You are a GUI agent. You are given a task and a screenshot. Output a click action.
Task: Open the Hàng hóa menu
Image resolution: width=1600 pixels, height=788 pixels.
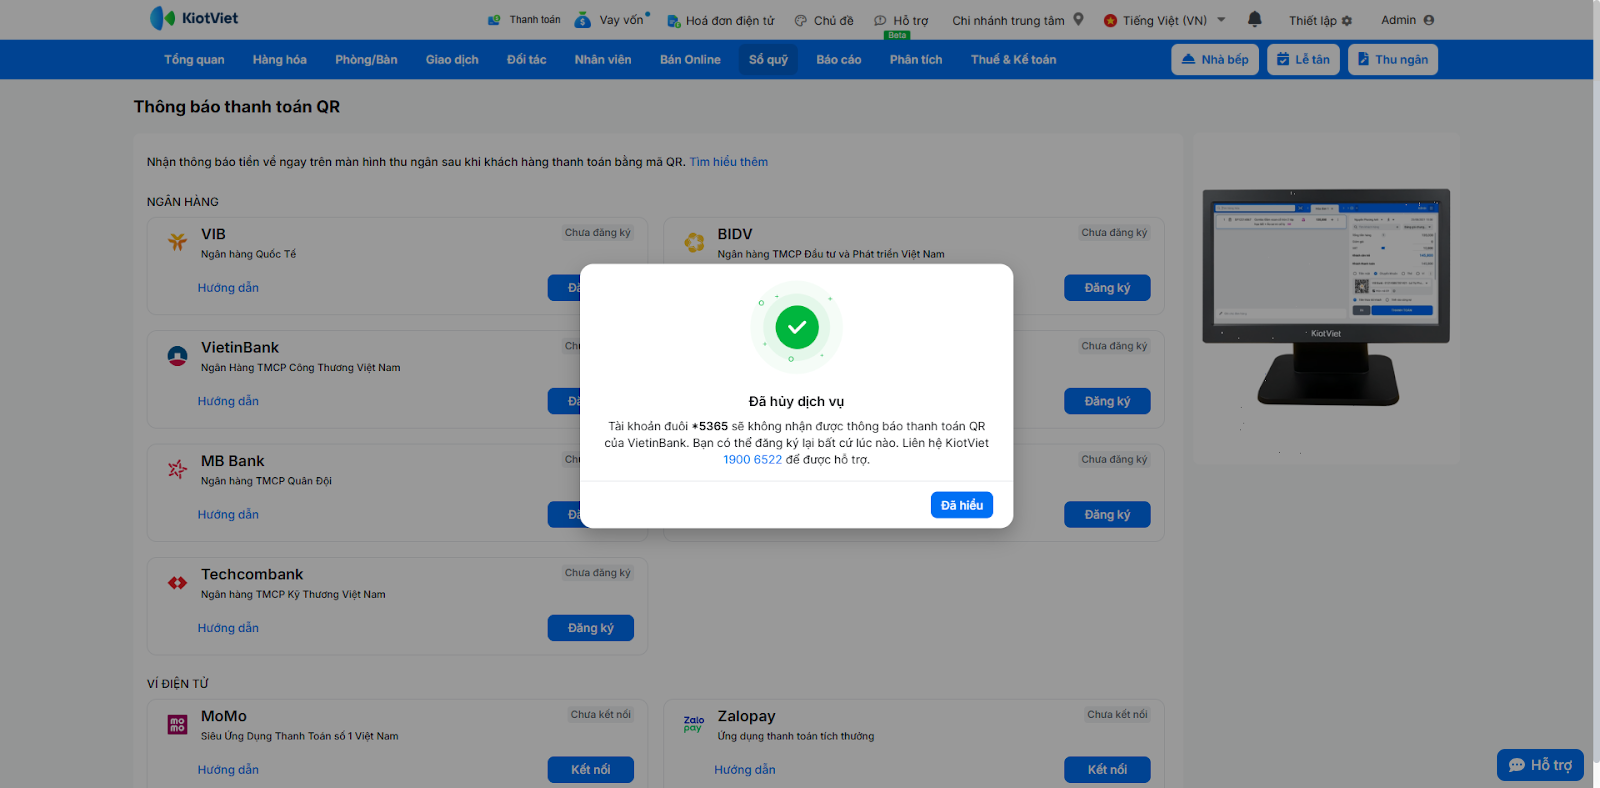[x=280, y=60]
